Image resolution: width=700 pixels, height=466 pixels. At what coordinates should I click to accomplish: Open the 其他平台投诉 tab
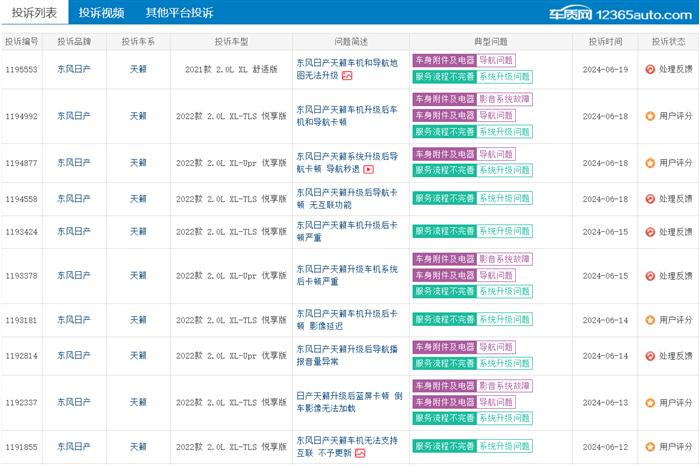179,13
